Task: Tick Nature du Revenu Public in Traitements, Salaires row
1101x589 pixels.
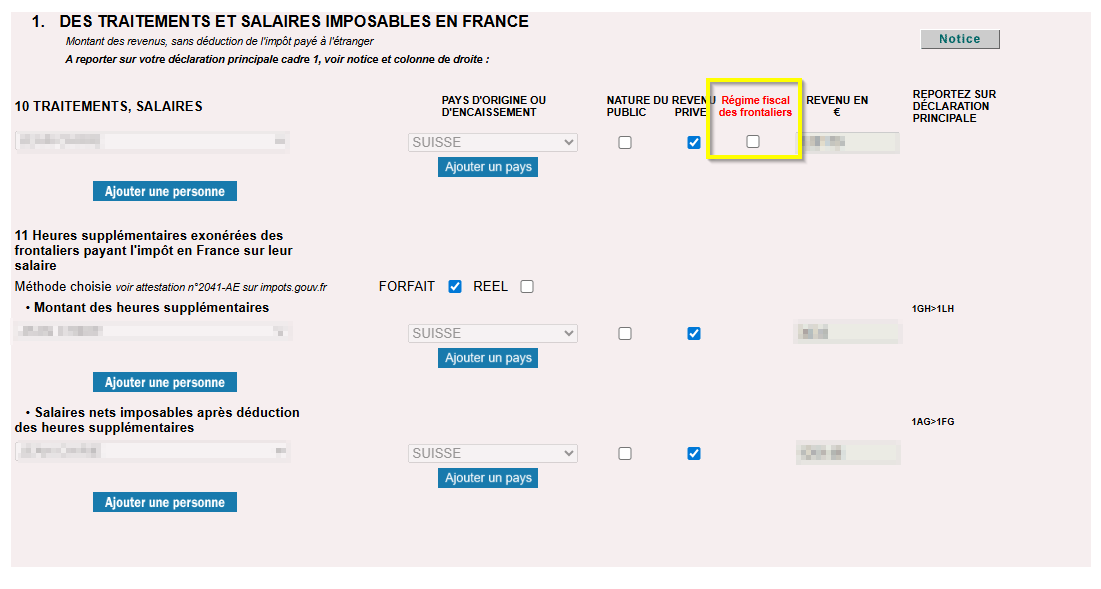Action: 625,143
